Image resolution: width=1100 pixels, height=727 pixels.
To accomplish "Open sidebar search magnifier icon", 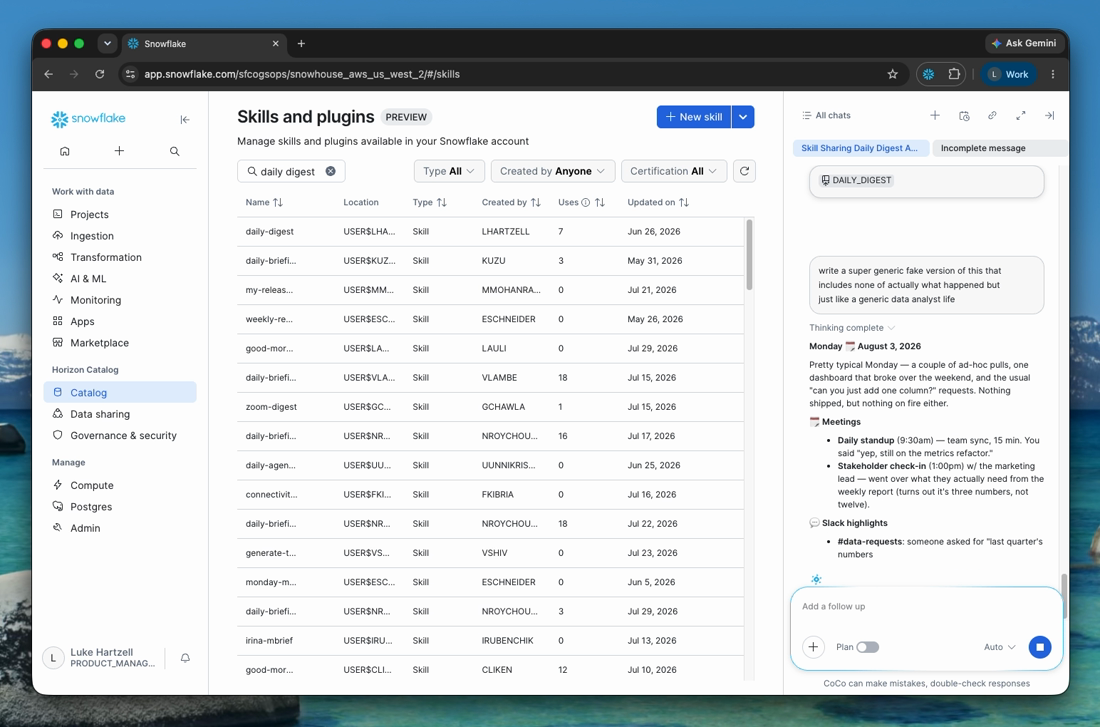I will tap(175, 151).
